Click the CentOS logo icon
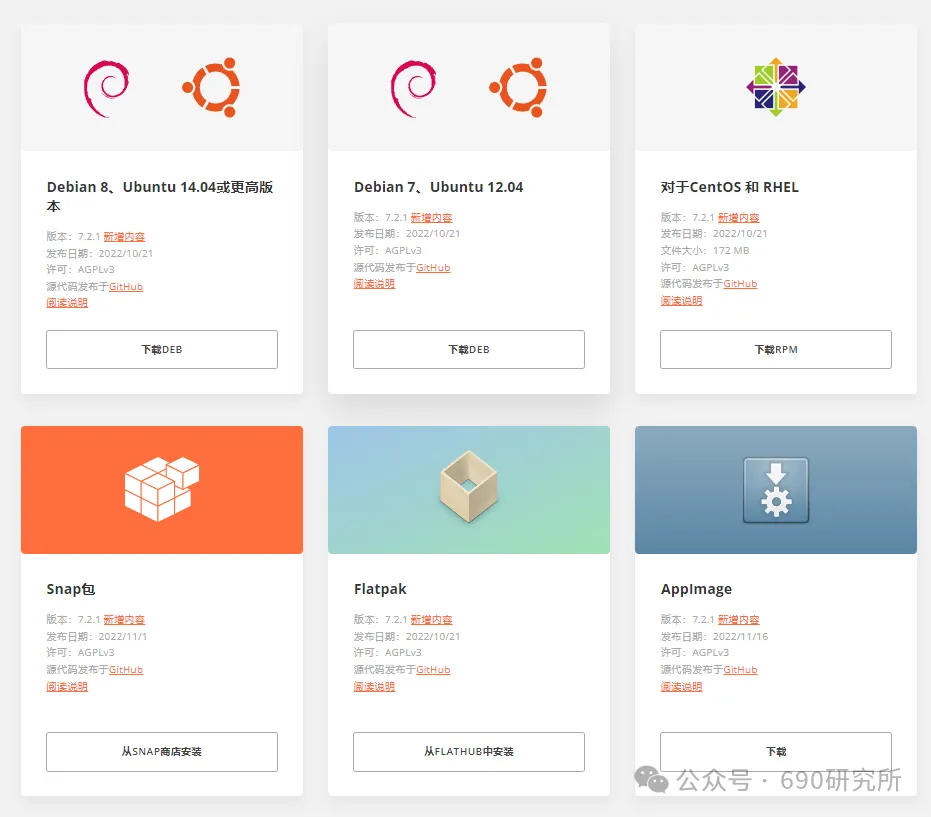Image resolution: width=931 pixels, height=817 pixels. (775, 87)
